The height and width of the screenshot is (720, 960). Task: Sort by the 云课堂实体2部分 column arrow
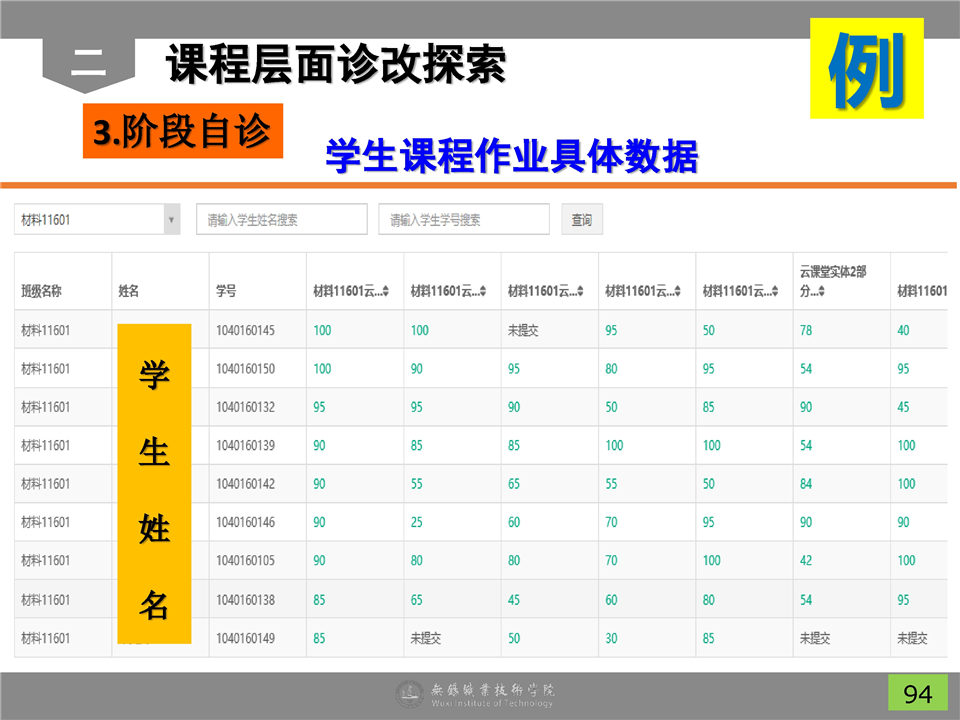point(821,292)
